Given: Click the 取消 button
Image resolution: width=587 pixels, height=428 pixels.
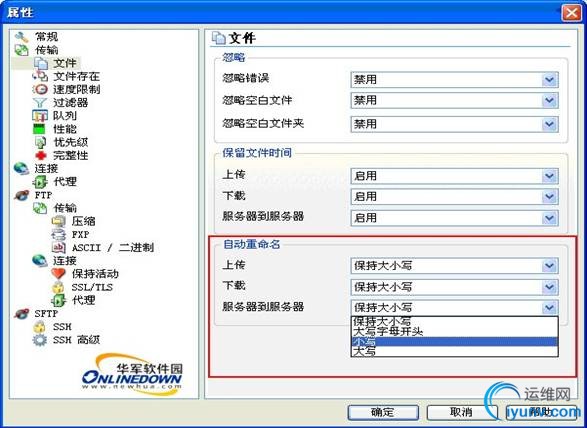Looking at the screenshot, I should coord(462,413).
